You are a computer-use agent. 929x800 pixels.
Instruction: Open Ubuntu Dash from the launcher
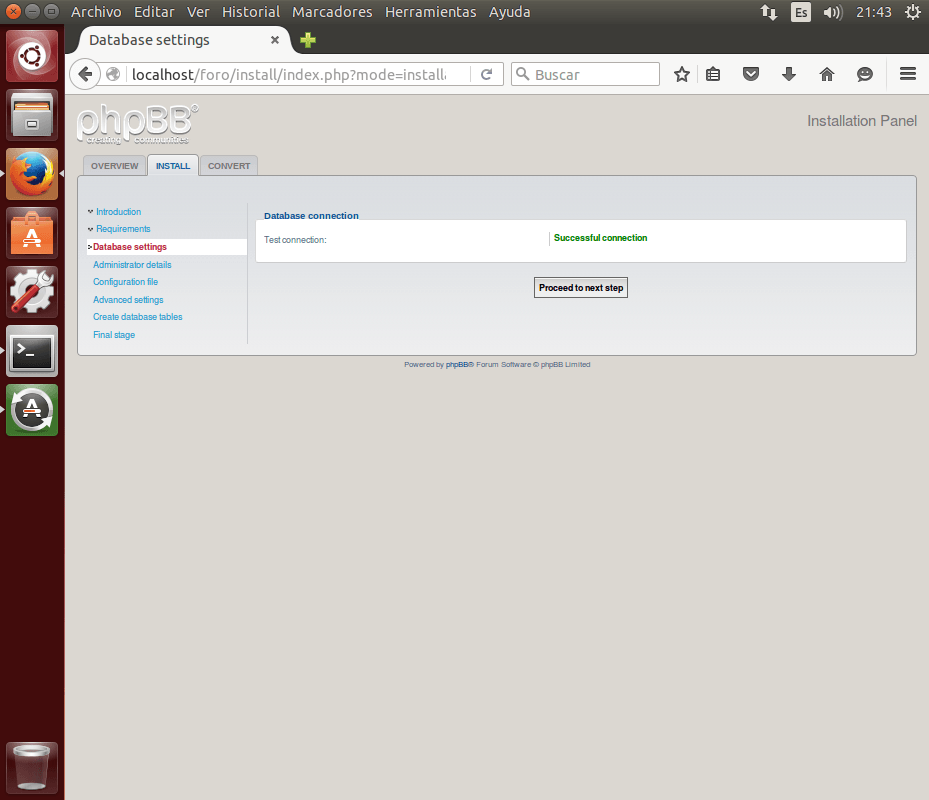point(32,56)
